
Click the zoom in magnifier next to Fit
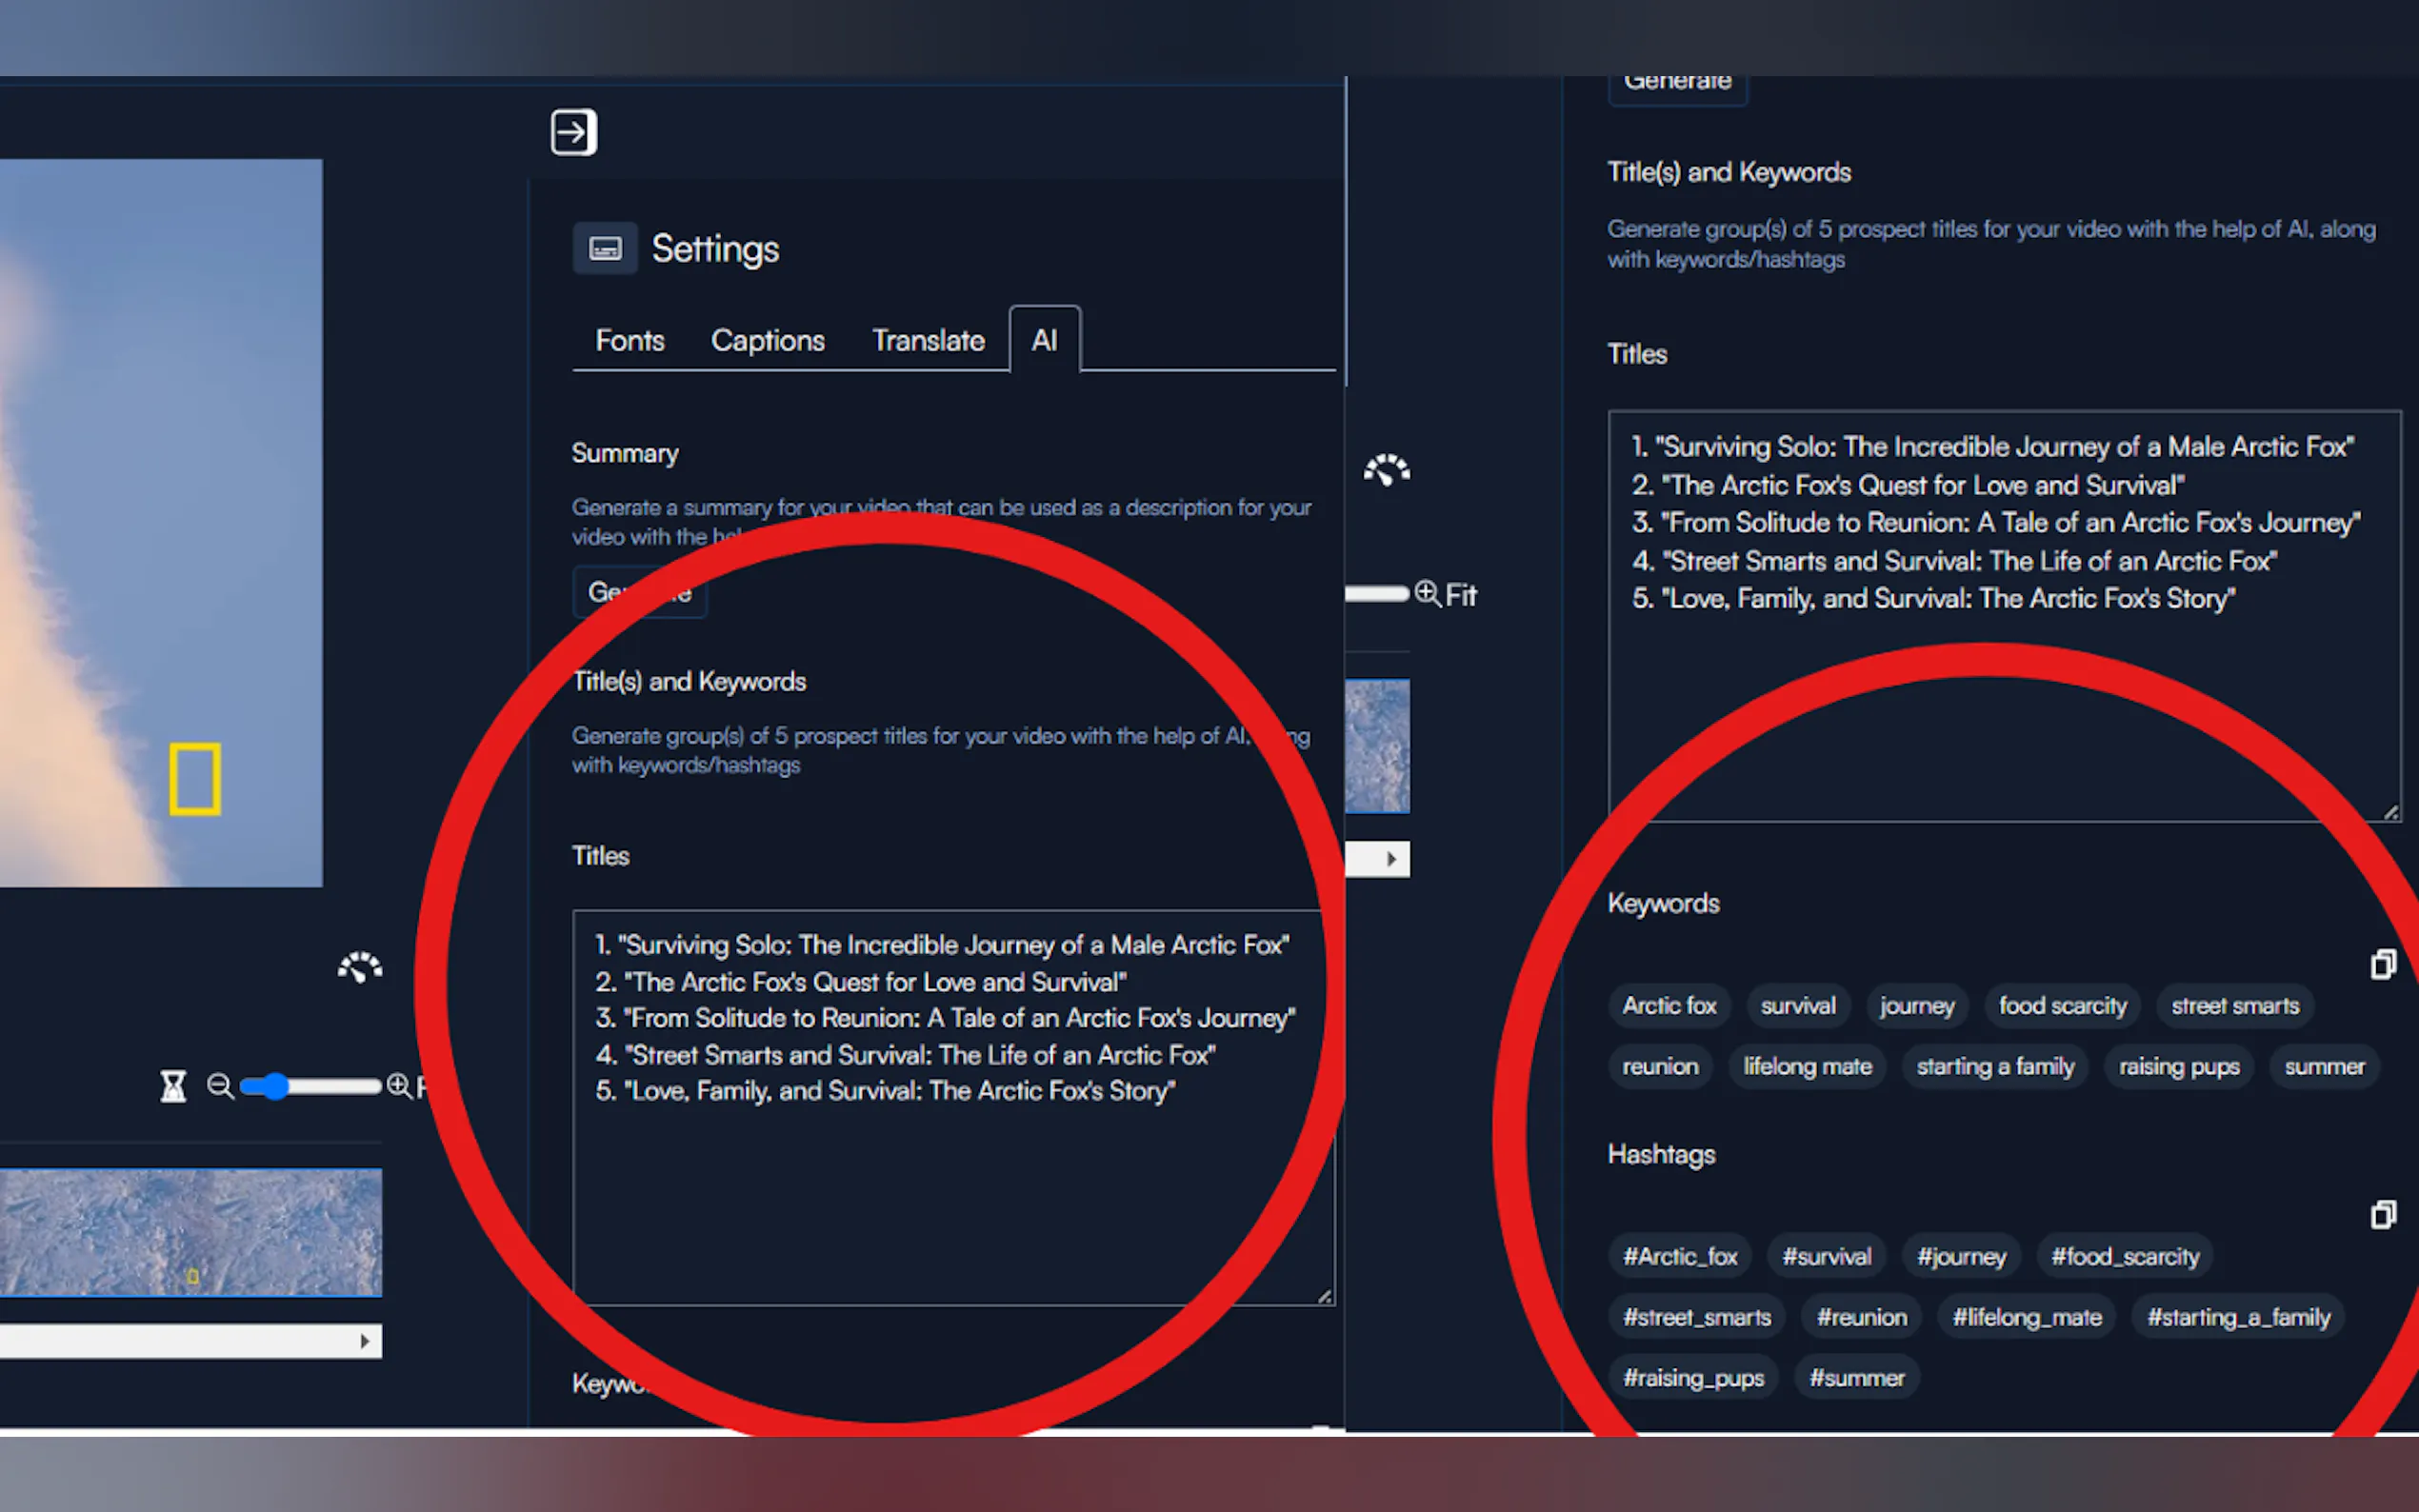pyautogui.click(x=1428, y=594)
